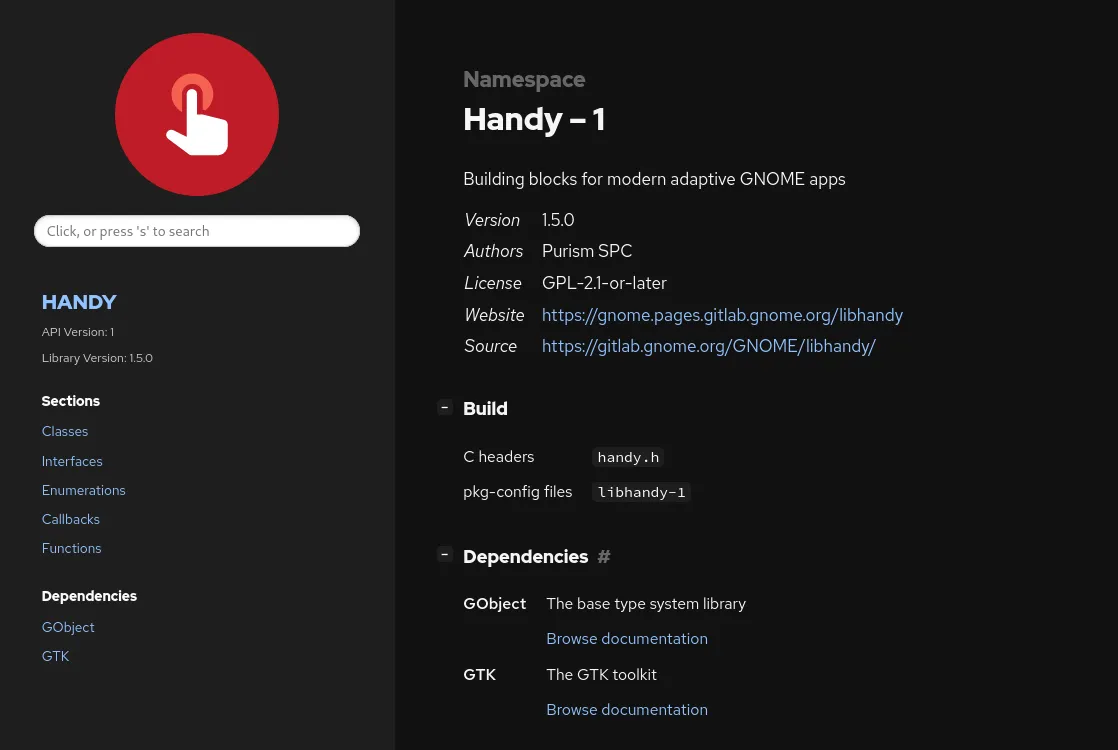
Task: Browse documentation for GTK
Action: click(627, 710)
